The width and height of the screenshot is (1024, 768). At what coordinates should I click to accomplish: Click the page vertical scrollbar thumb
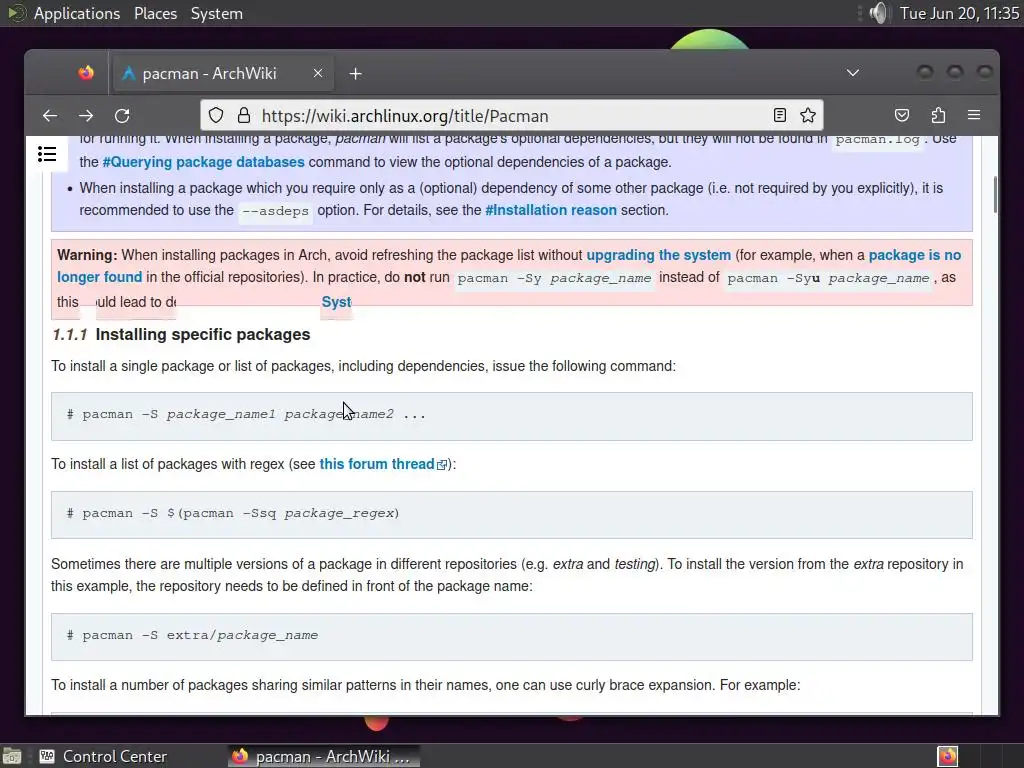point(995,195)
